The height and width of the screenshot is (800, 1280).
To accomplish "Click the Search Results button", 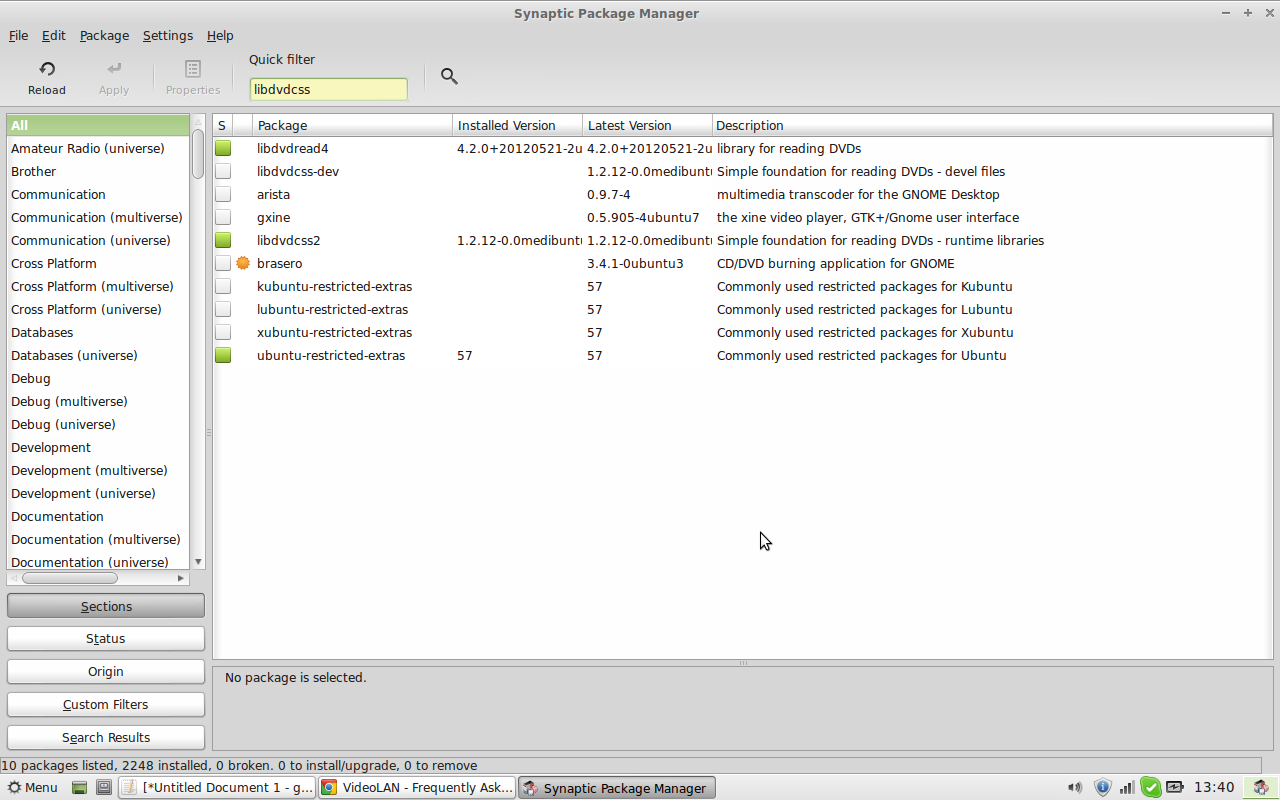I will tap(106, 737).
